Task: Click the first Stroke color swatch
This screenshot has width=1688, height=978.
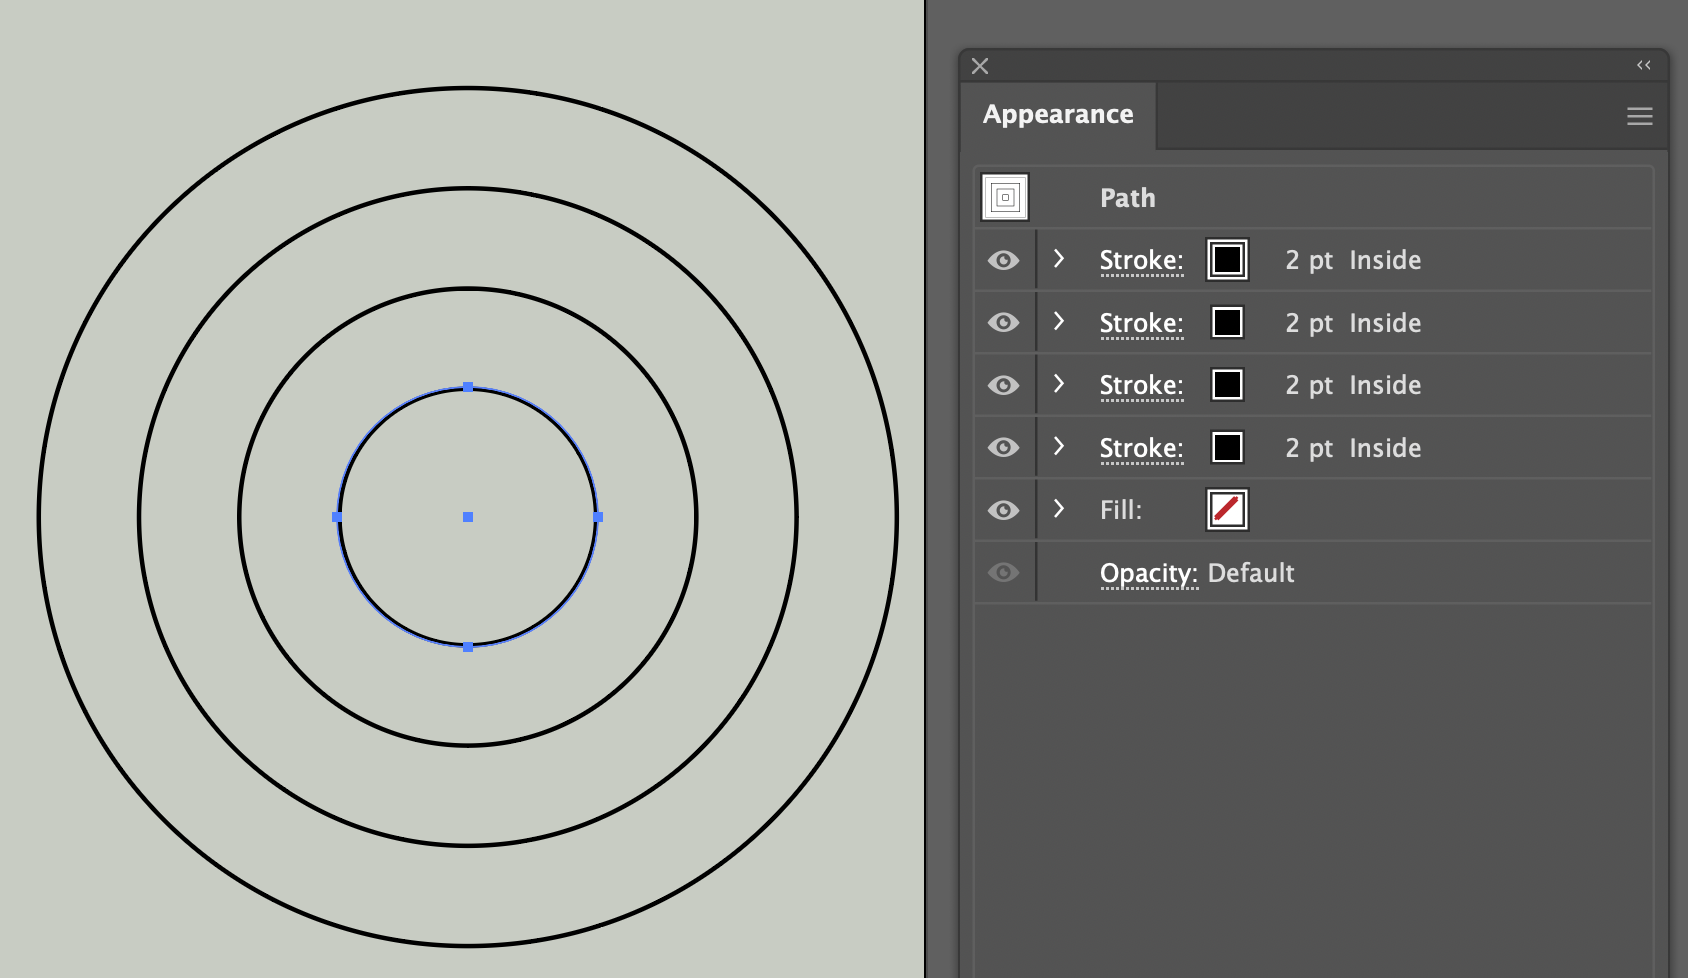Action: pos(1226,259)
